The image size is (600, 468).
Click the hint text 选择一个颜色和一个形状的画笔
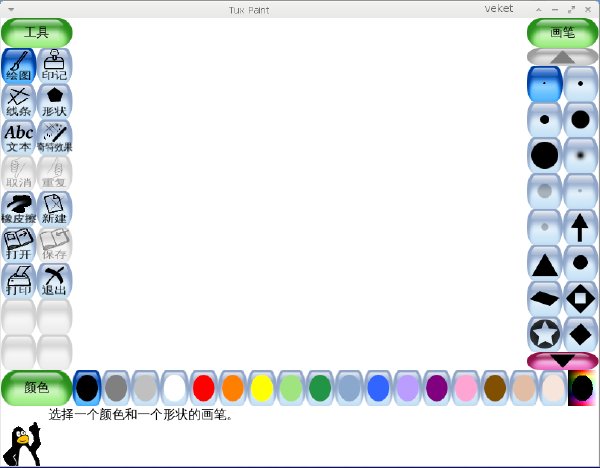[x=140, y=415]
